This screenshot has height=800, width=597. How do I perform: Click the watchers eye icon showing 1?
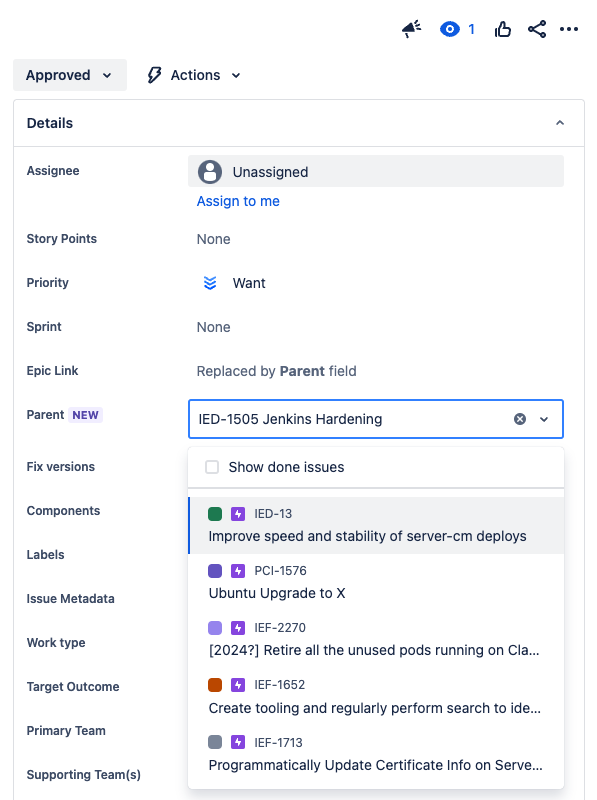pyautogui.click(x=450, y=29)
